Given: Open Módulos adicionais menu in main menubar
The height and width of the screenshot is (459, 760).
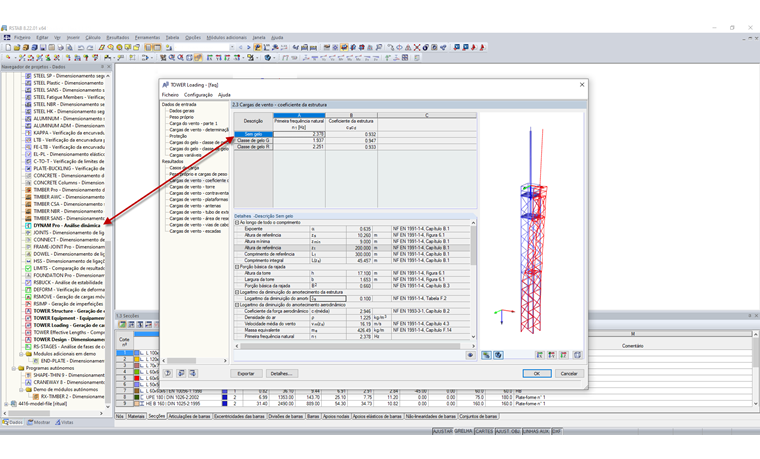Looking at the screenshot, I should [x=226, y=37].
